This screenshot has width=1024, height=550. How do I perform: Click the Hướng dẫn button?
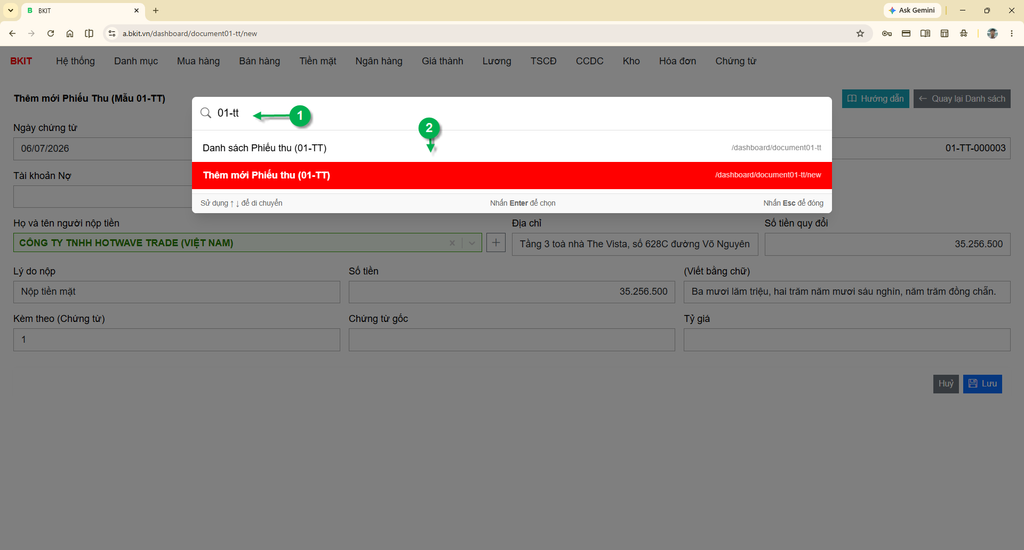(x=875, y=99)
